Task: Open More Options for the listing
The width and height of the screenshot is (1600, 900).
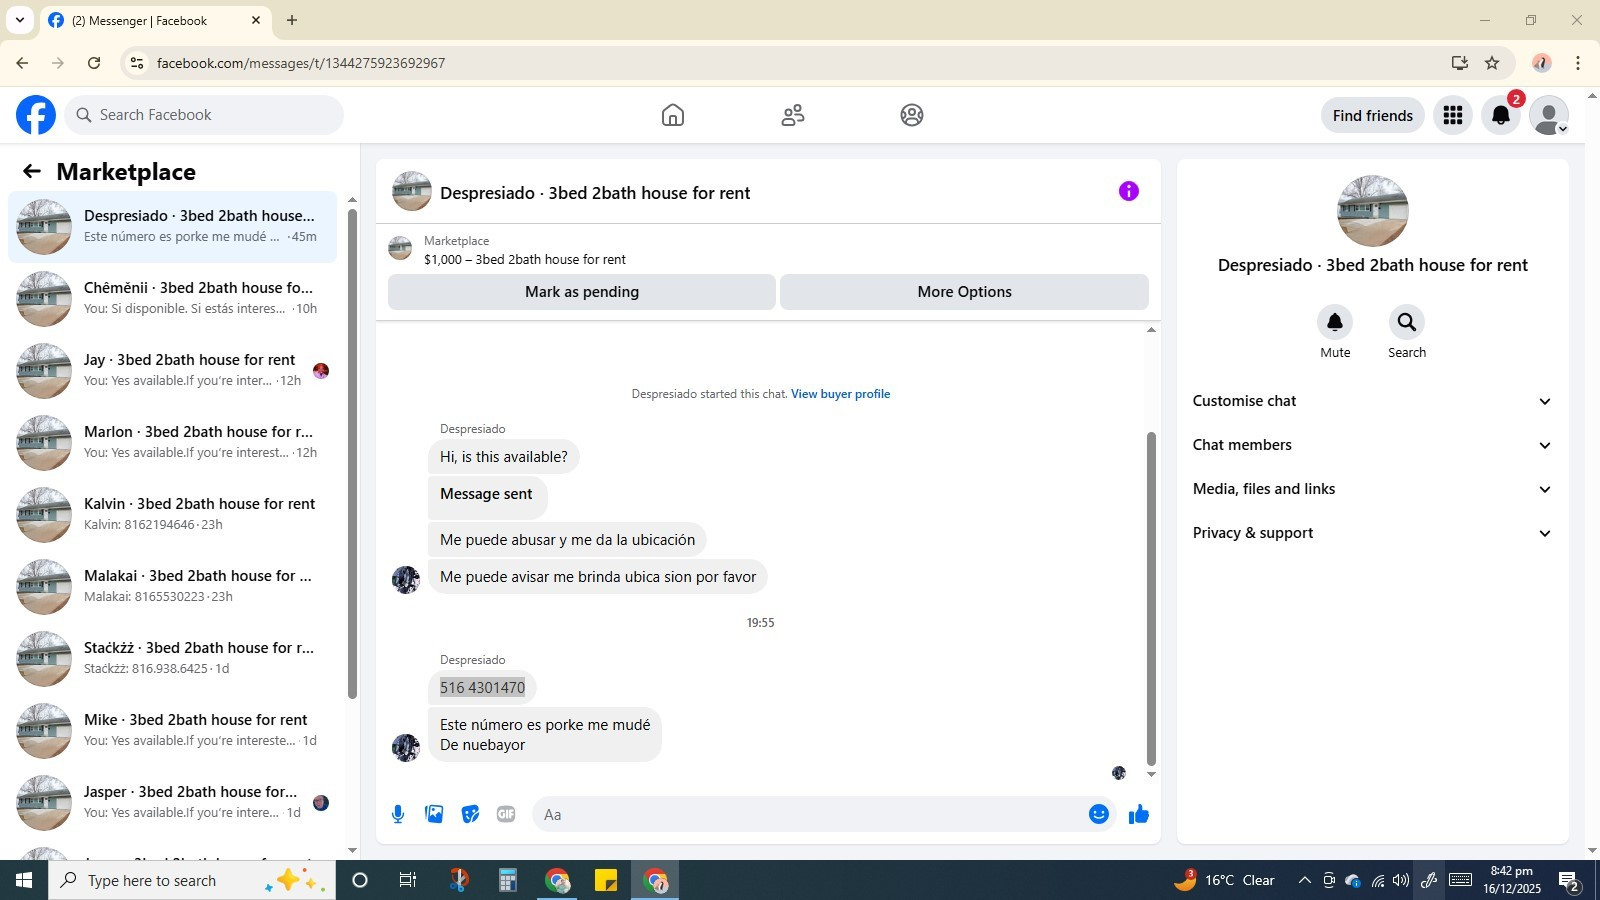Action: [x=964, y=292]
